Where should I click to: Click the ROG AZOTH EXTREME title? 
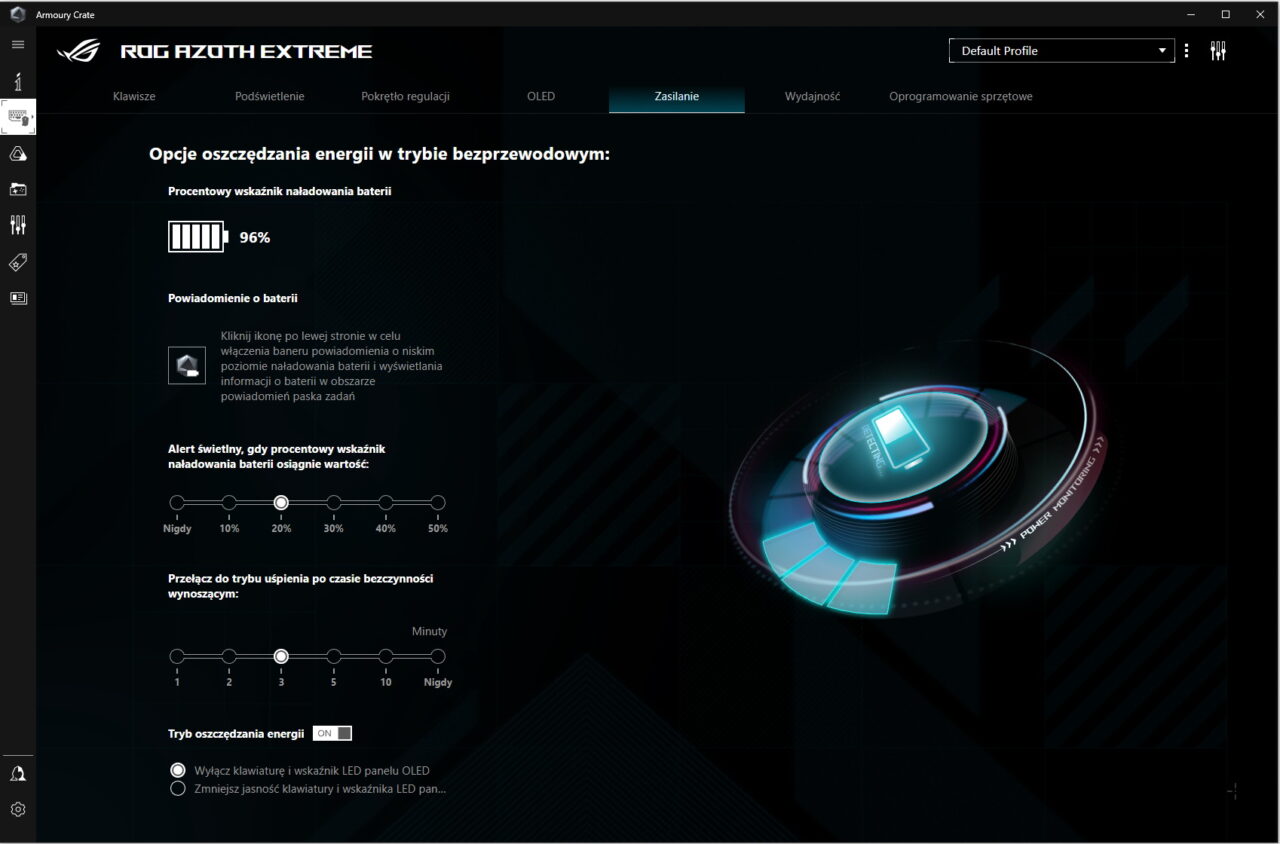pos(246,52)
